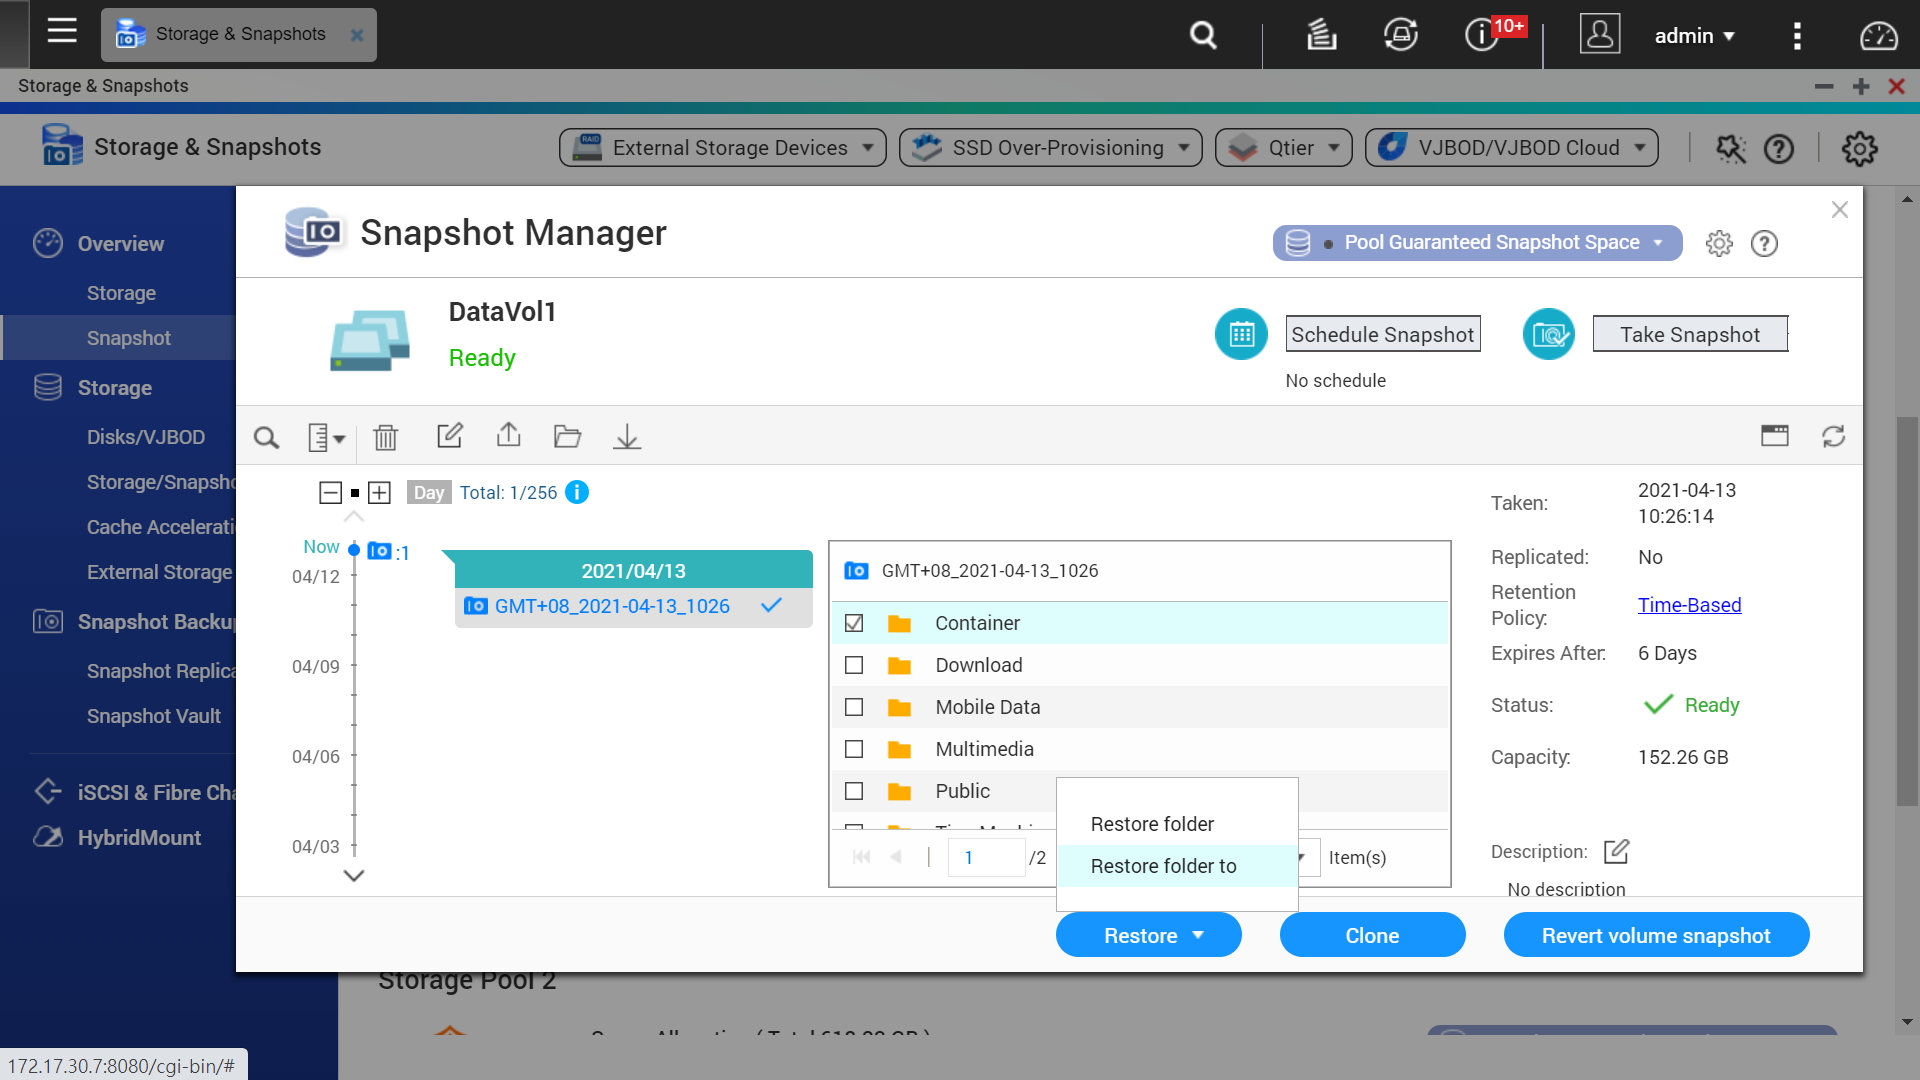Expand the Restore dropdown menu
Viewport: 1920px width, 1080px height.
(1196, 935)
